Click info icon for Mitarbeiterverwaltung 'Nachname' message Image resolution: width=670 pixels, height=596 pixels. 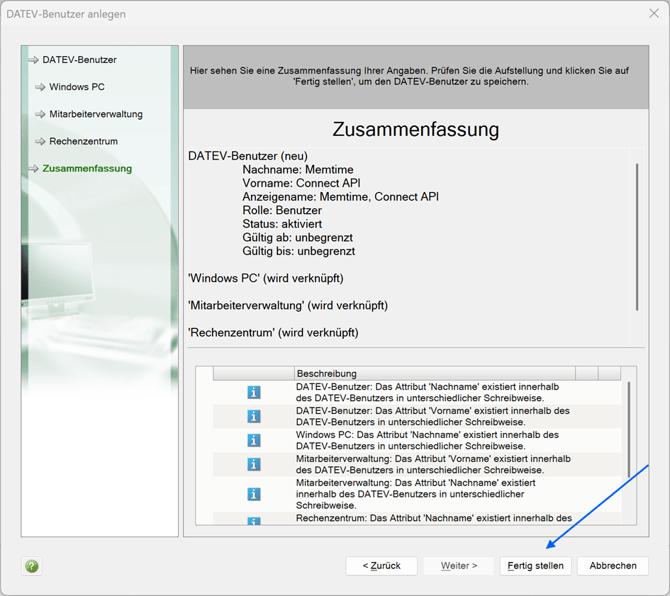click(254, 494)
